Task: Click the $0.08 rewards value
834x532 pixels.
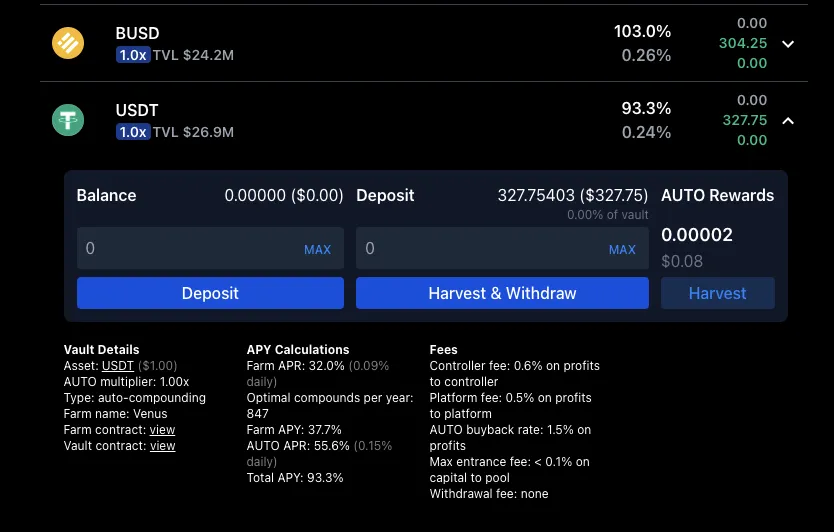Action: 682,261
